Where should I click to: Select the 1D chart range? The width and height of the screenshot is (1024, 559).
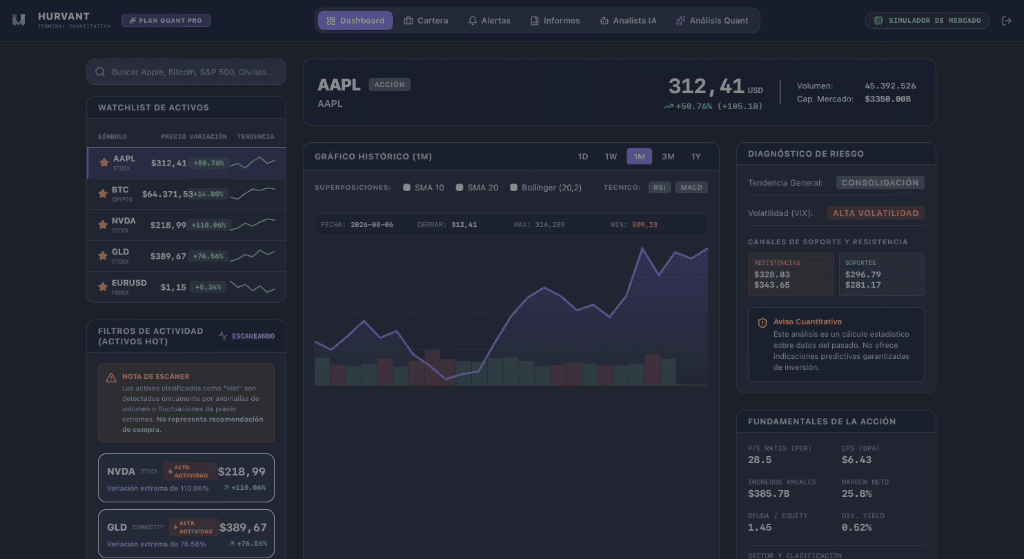pyautogui.click(x=583, y=156)
